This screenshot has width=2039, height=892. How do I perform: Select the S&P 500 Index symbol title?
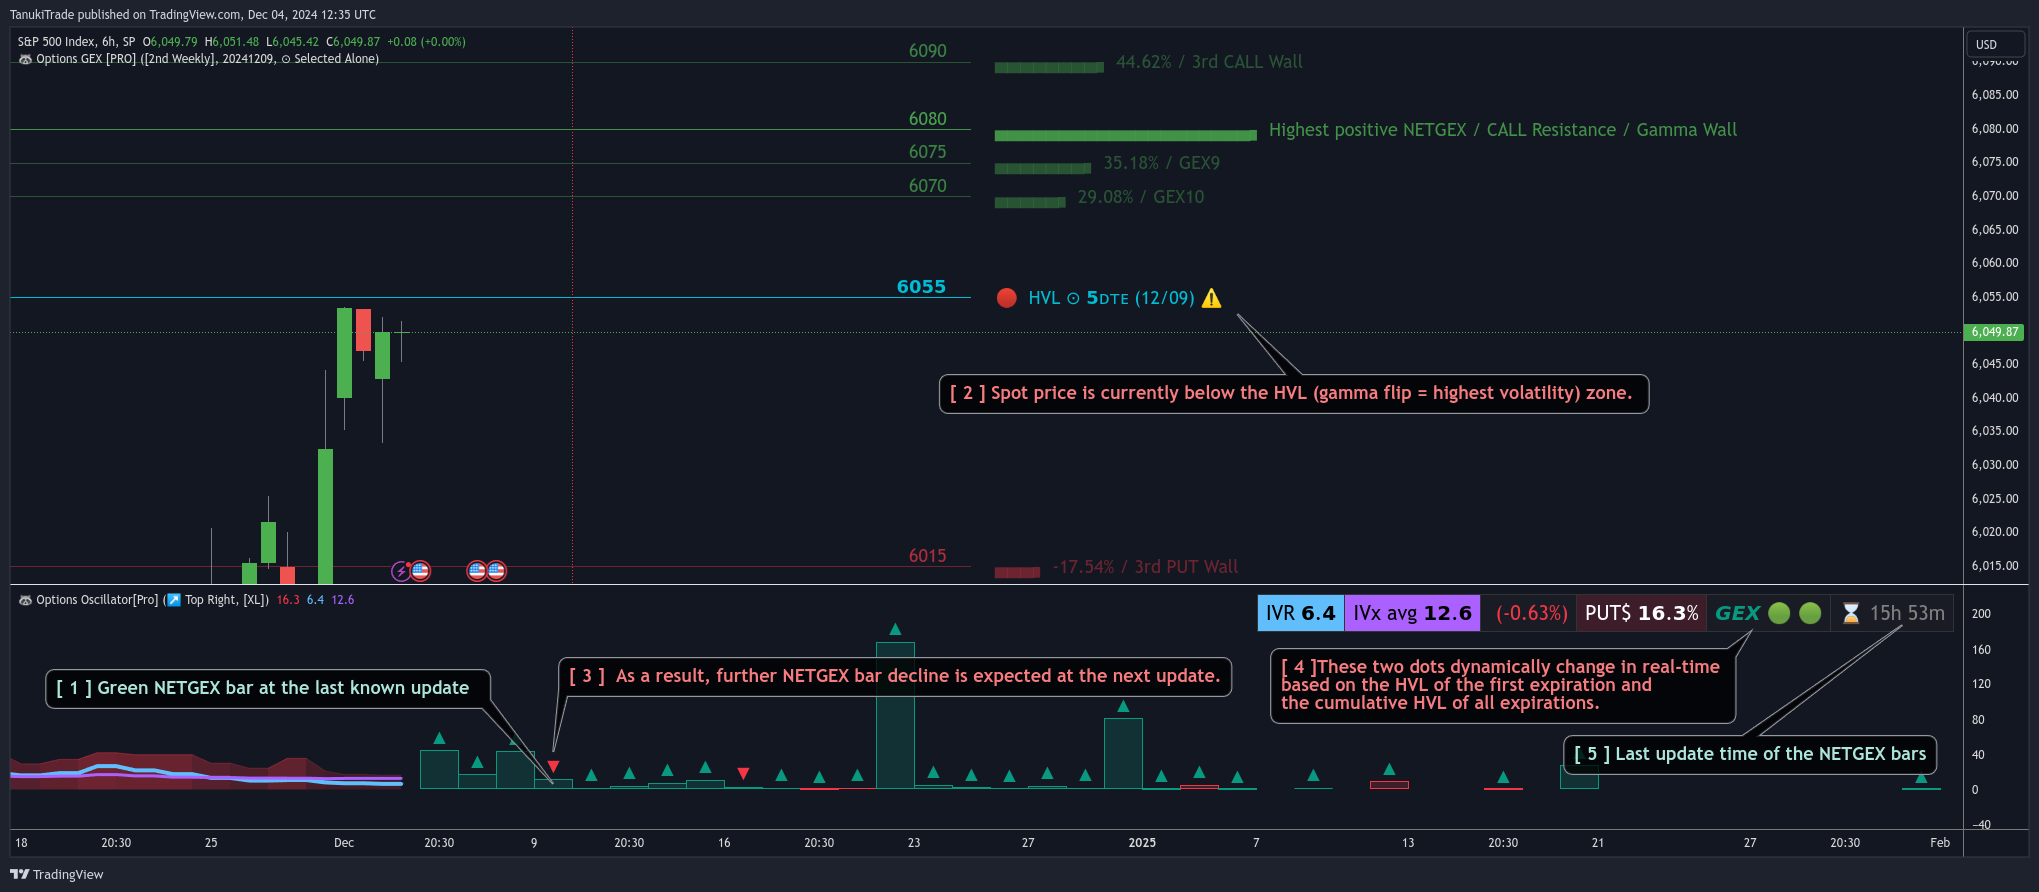pos(76,42)
